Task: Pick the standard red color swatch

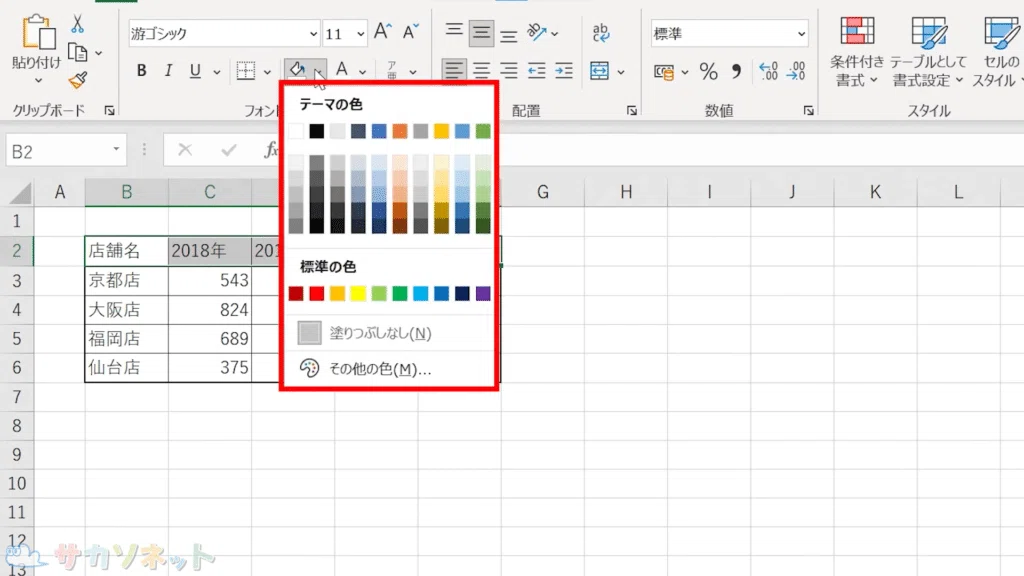Action: pos(317,293)
